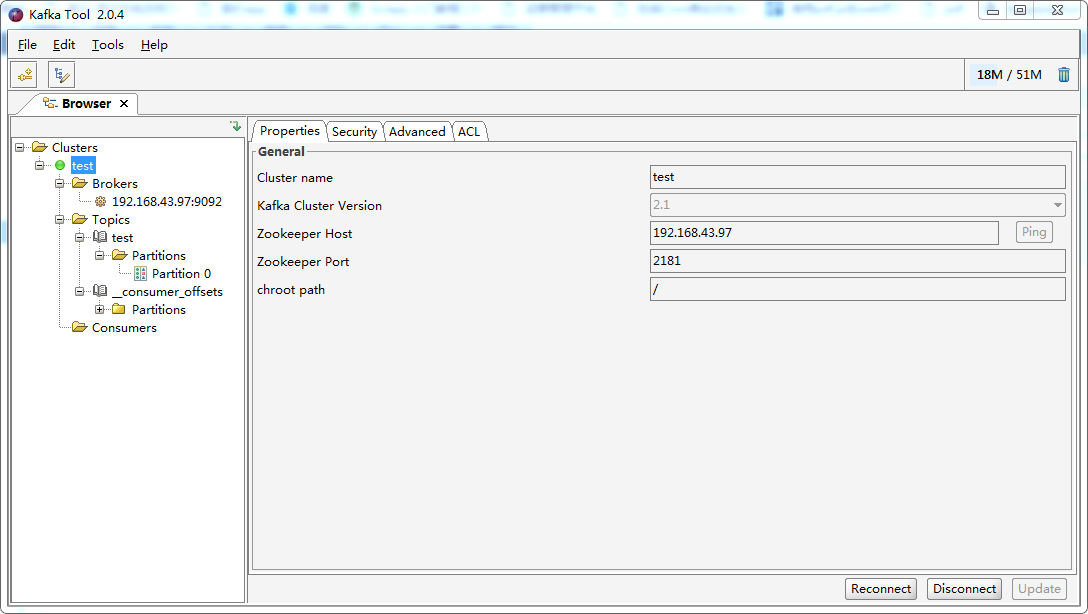Click the garbage collect trash icon
The height and width of the screenshot is (614, 1088).
tap(1064, 75)
